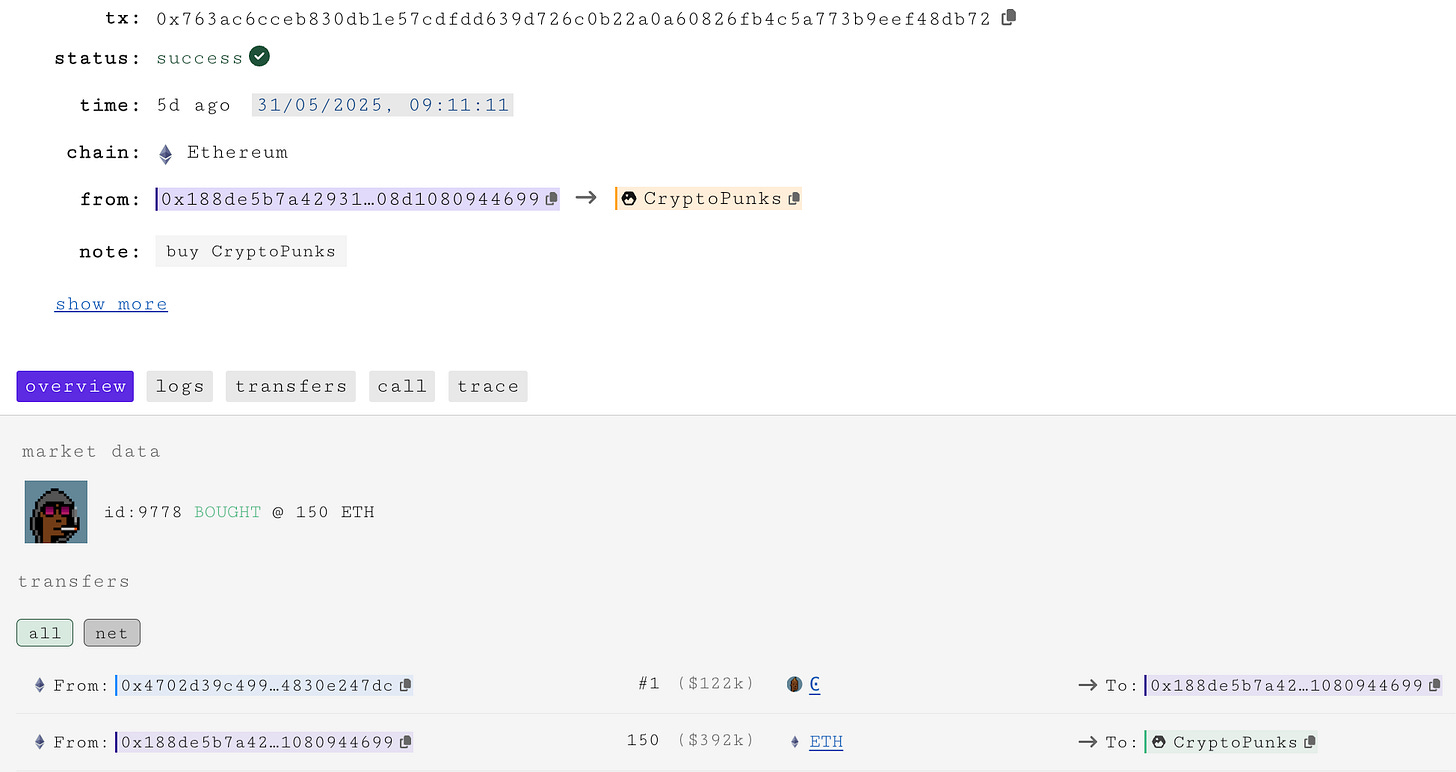Image resolution: width=1456 pixels, height=772 pixels.
Task: Click 'id:9778 BOUGHT @ 150 ETH' text
Action: 239,512
